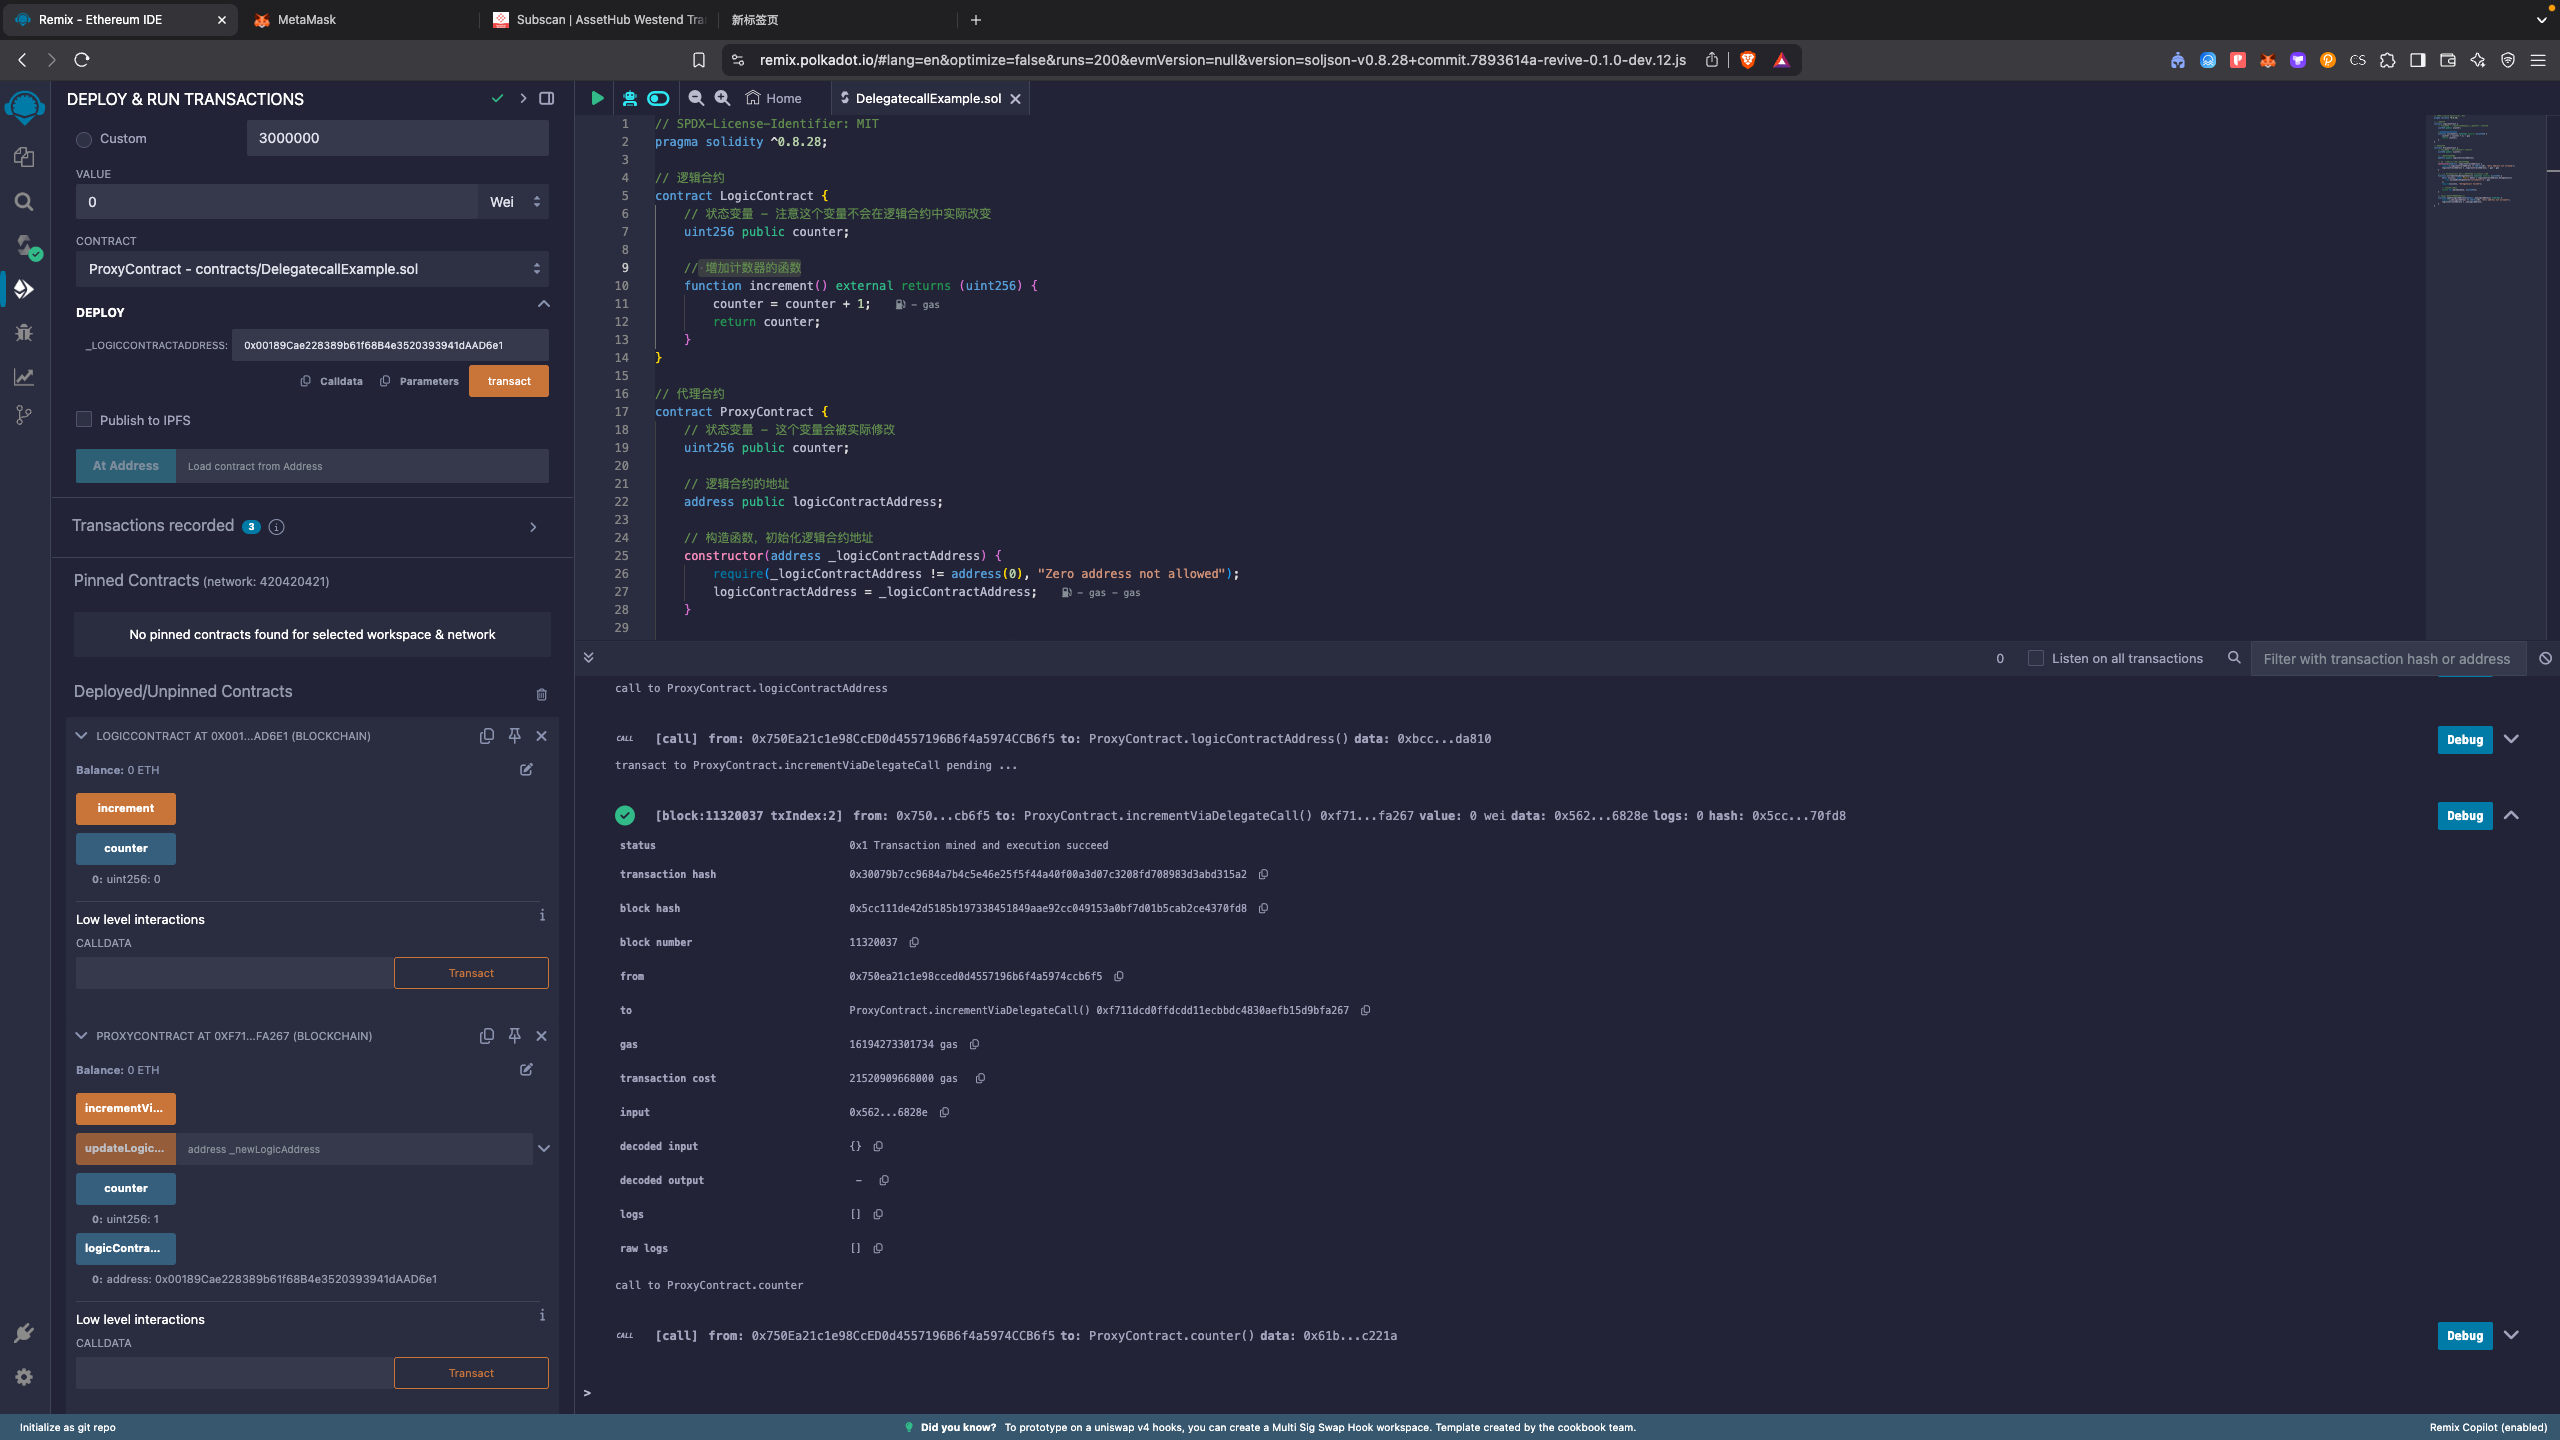The height and width of the screenshot is (1440, 2560).
Task: Expand the logicContractAddress call log entry
Action: pyautogui.click(x=2511, y=739)
